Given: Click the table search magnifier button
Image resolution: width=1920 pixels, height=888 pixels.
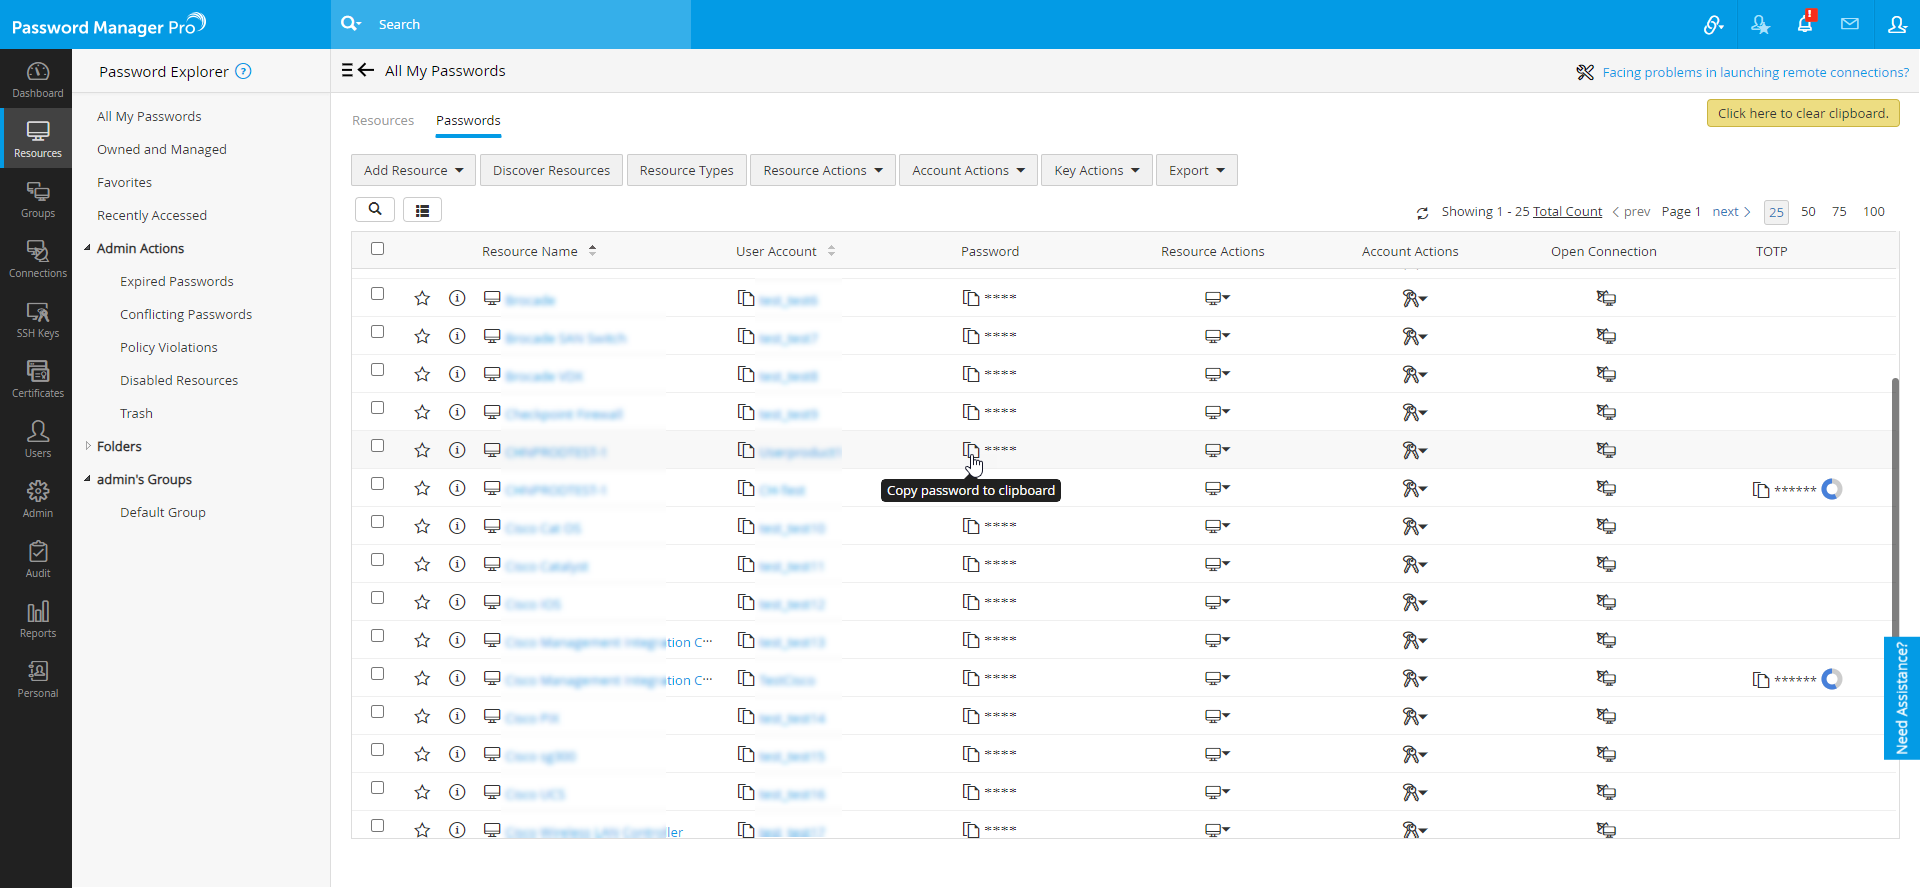Looking at the screenshot, I should click(375, 209).
